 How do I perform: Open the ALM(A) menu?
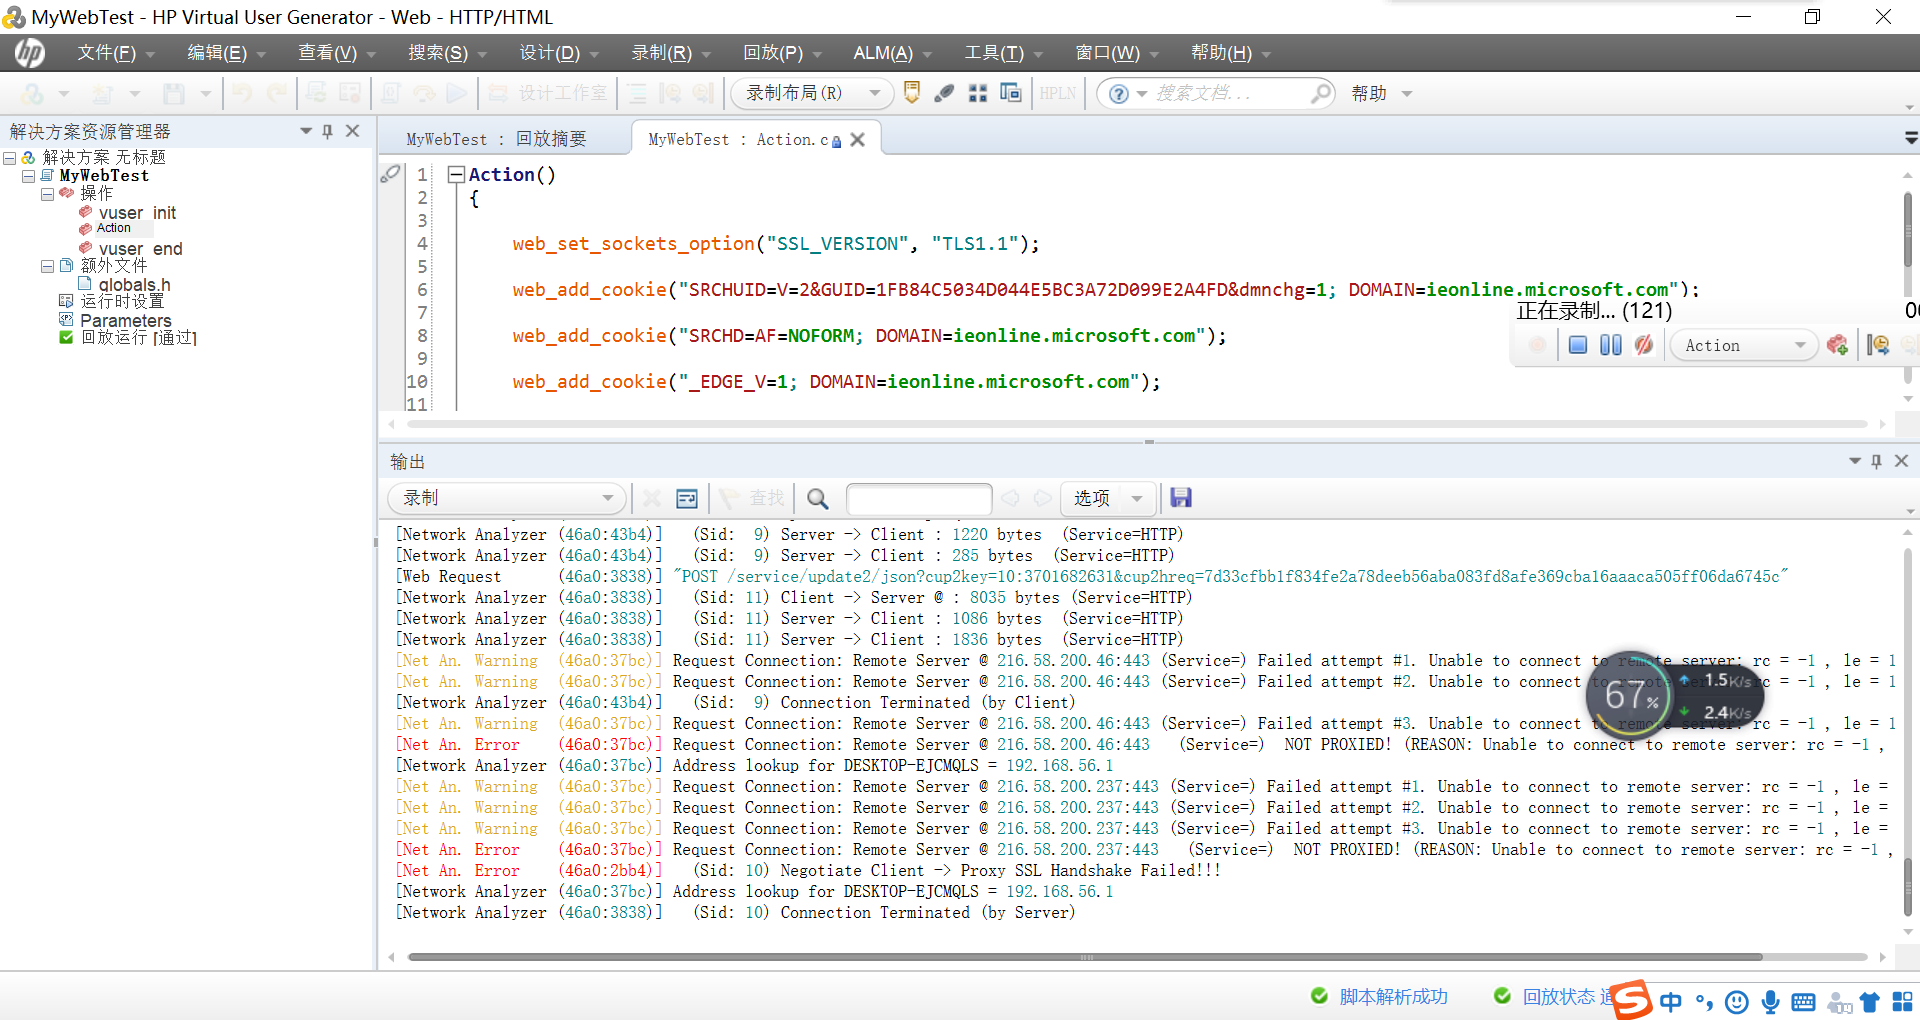[x=892, y=53]
